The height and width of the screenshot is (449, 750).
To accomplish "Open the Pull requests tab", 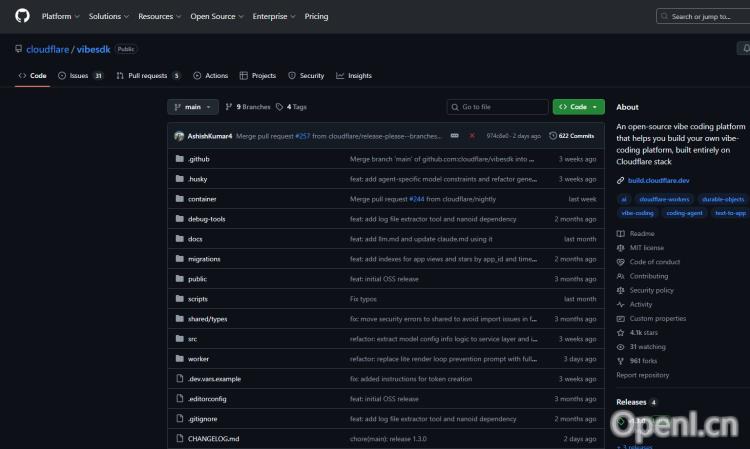I will point(148,76).
